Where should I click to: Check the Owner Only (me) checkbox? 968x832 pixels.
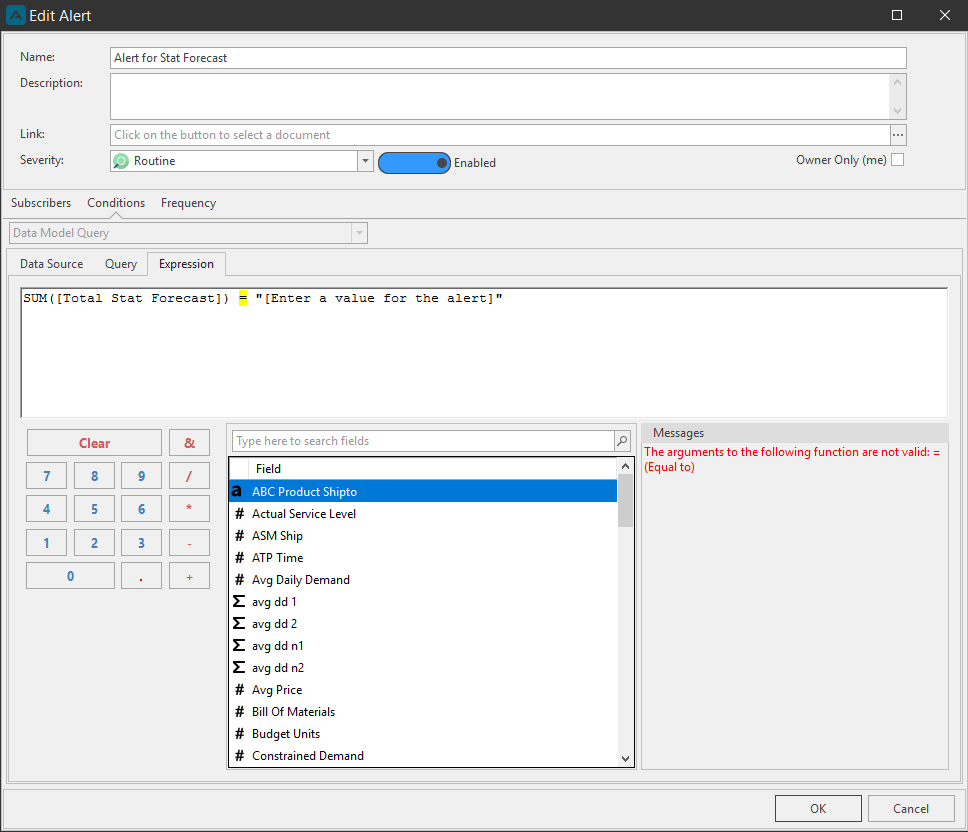[x=898, y=160]
